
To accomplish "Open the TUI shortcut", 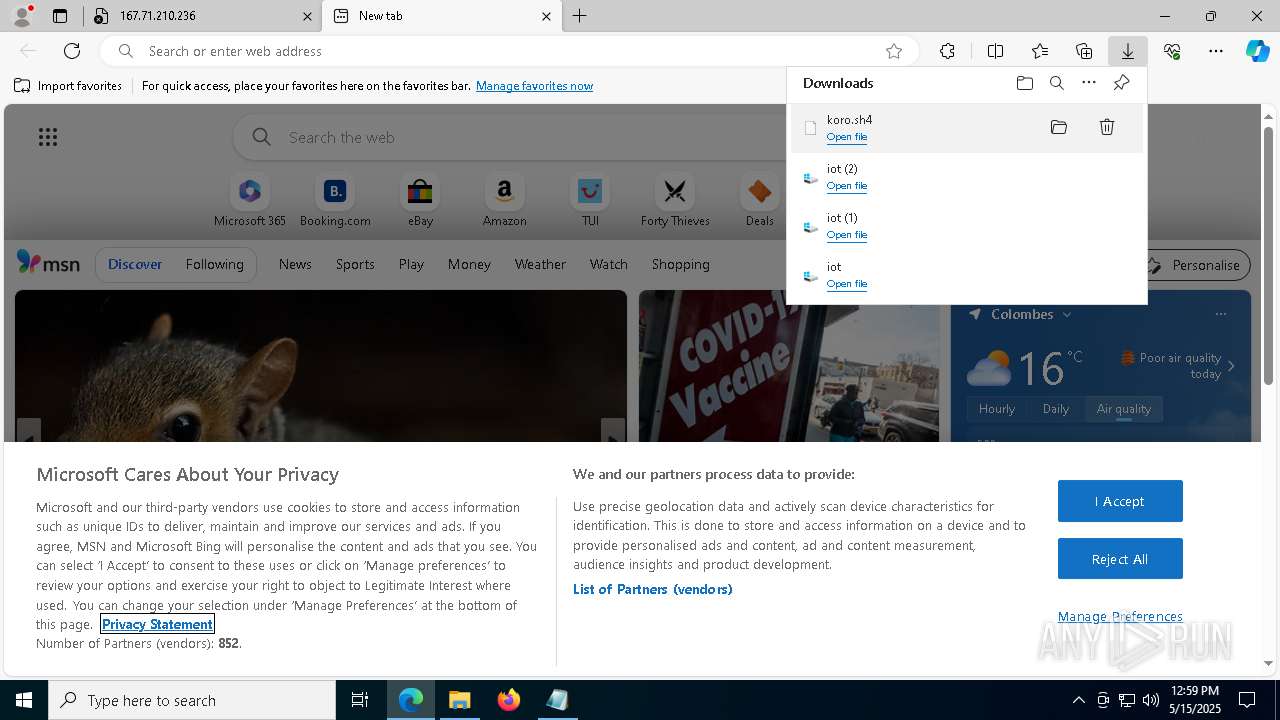I will coord(590,200).
